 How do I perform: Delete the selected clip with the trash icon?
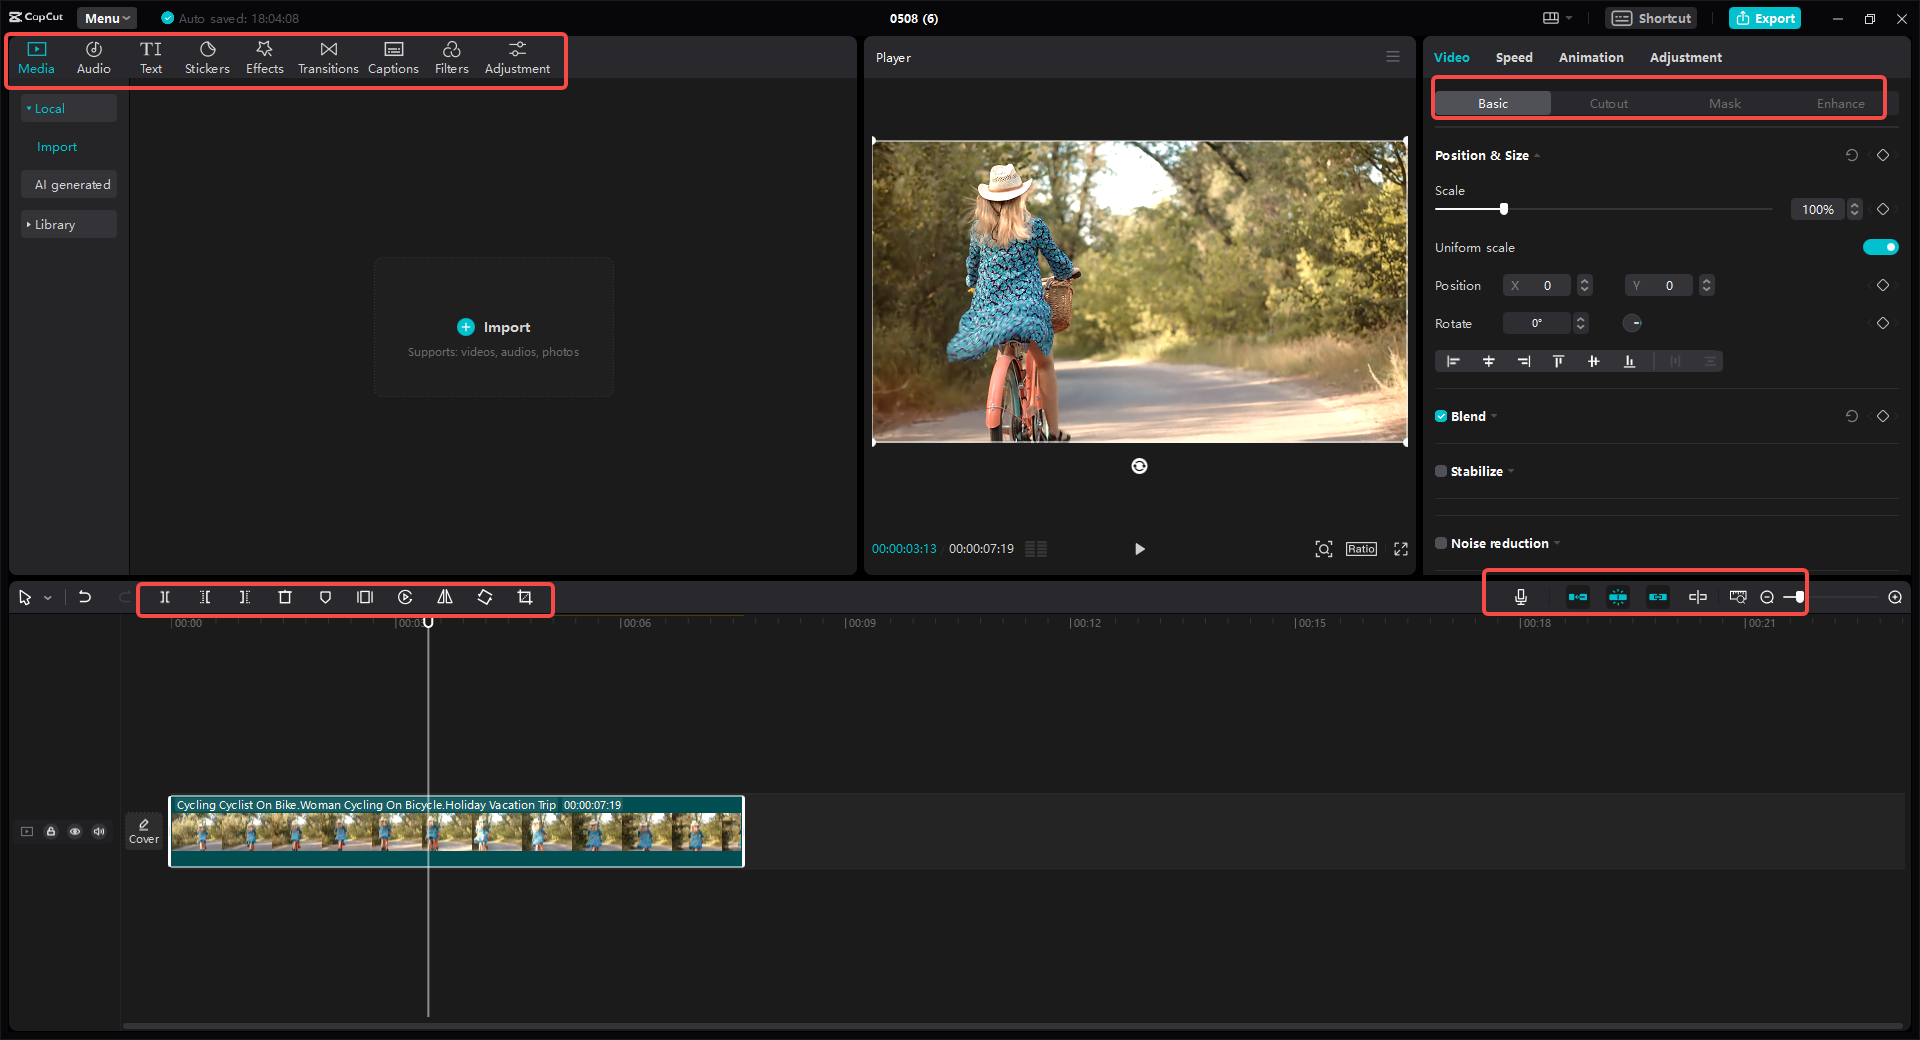pyautogui.click(x=285, y=597)
